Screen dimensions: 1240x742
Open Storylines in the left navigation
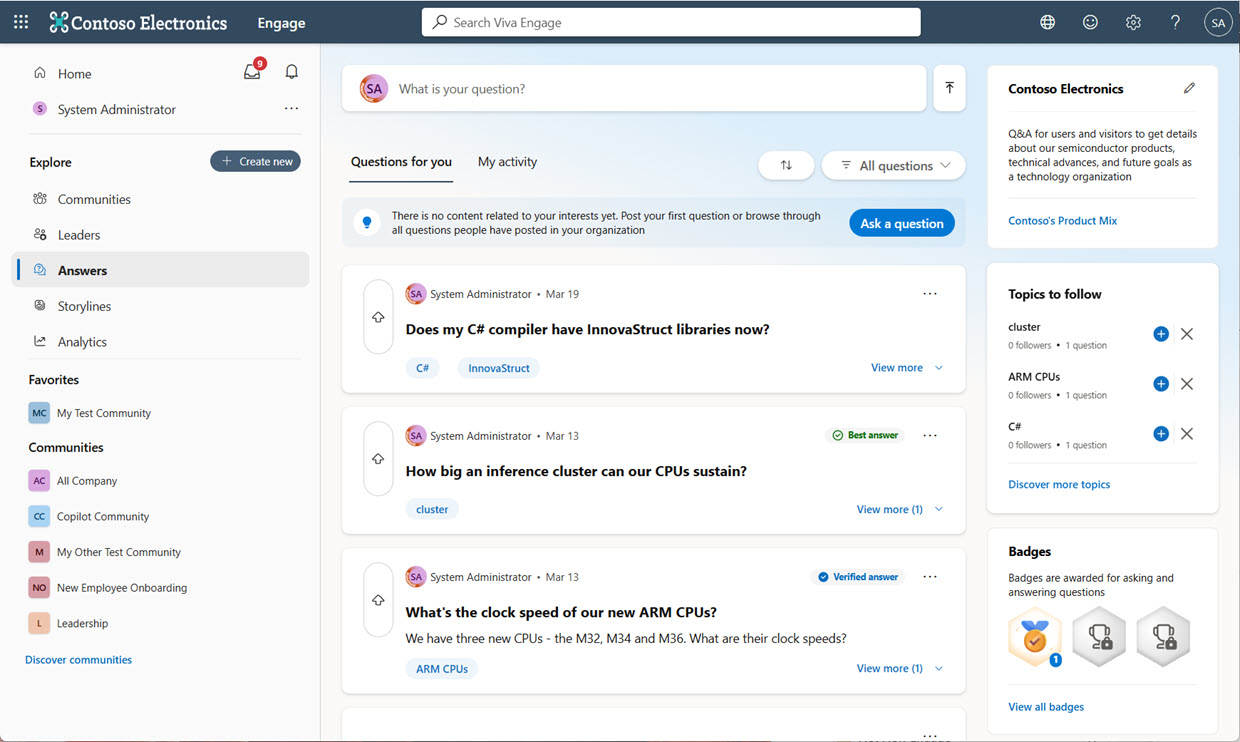(84, 306)
